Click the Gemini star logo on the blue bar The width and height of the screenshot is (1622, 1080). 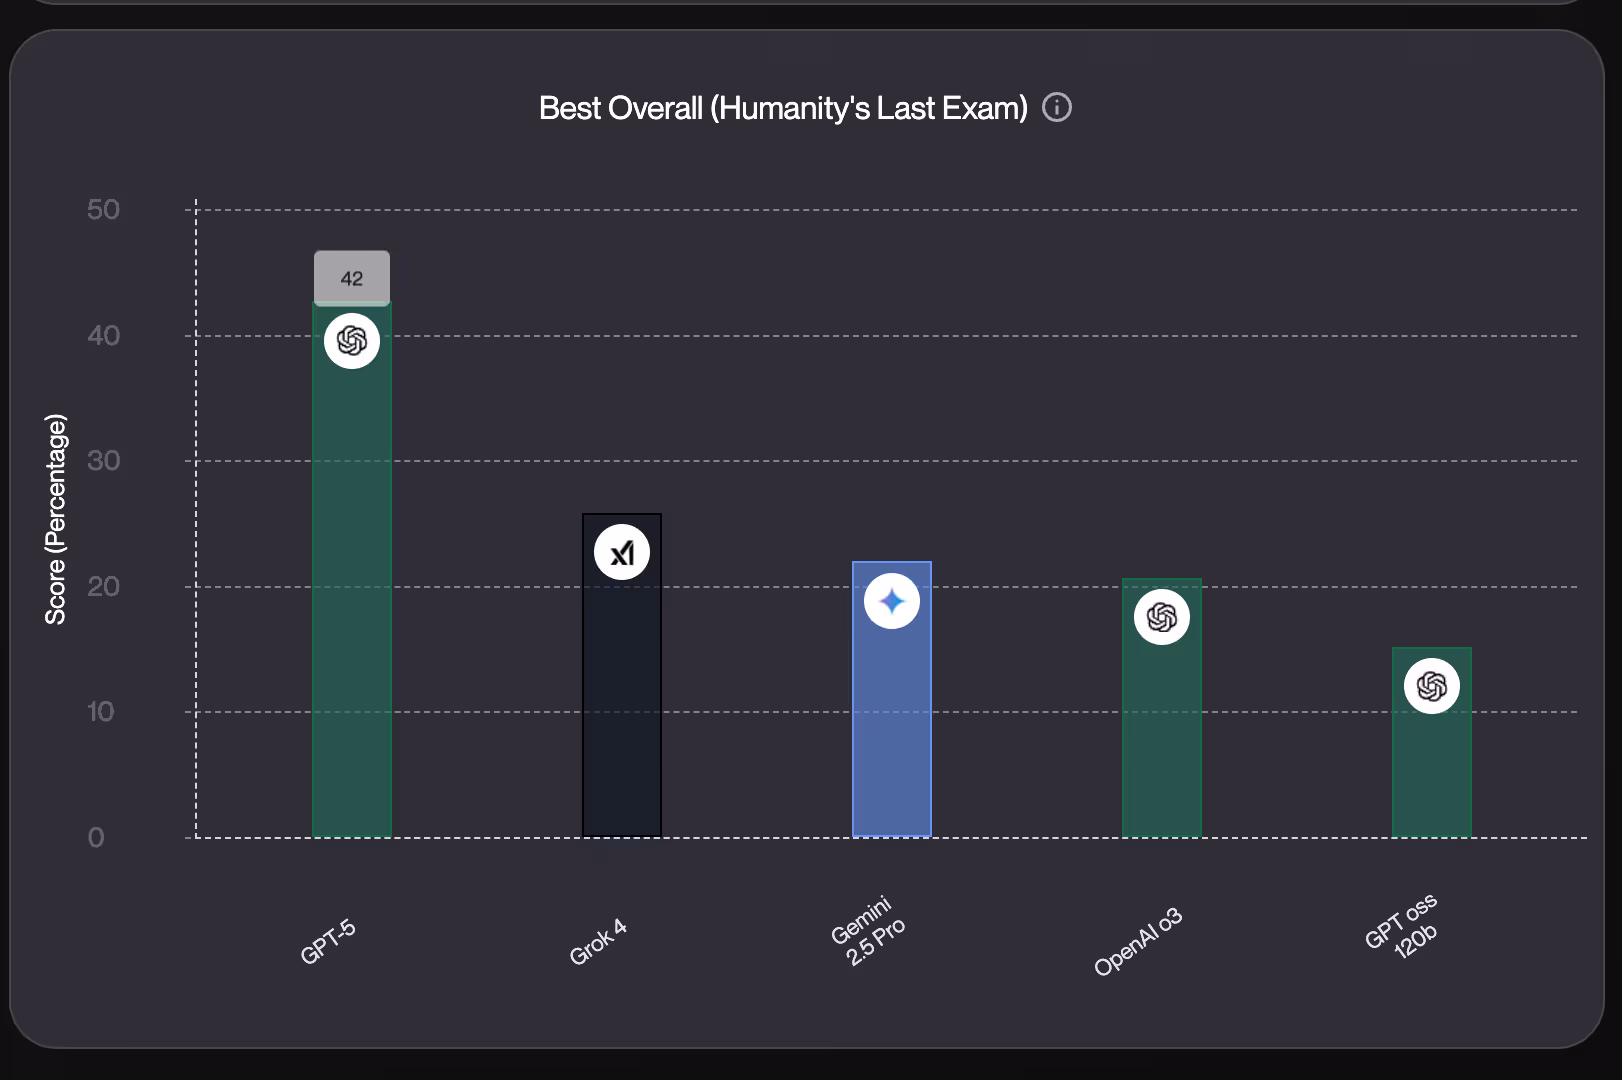[x=892, y=601]
